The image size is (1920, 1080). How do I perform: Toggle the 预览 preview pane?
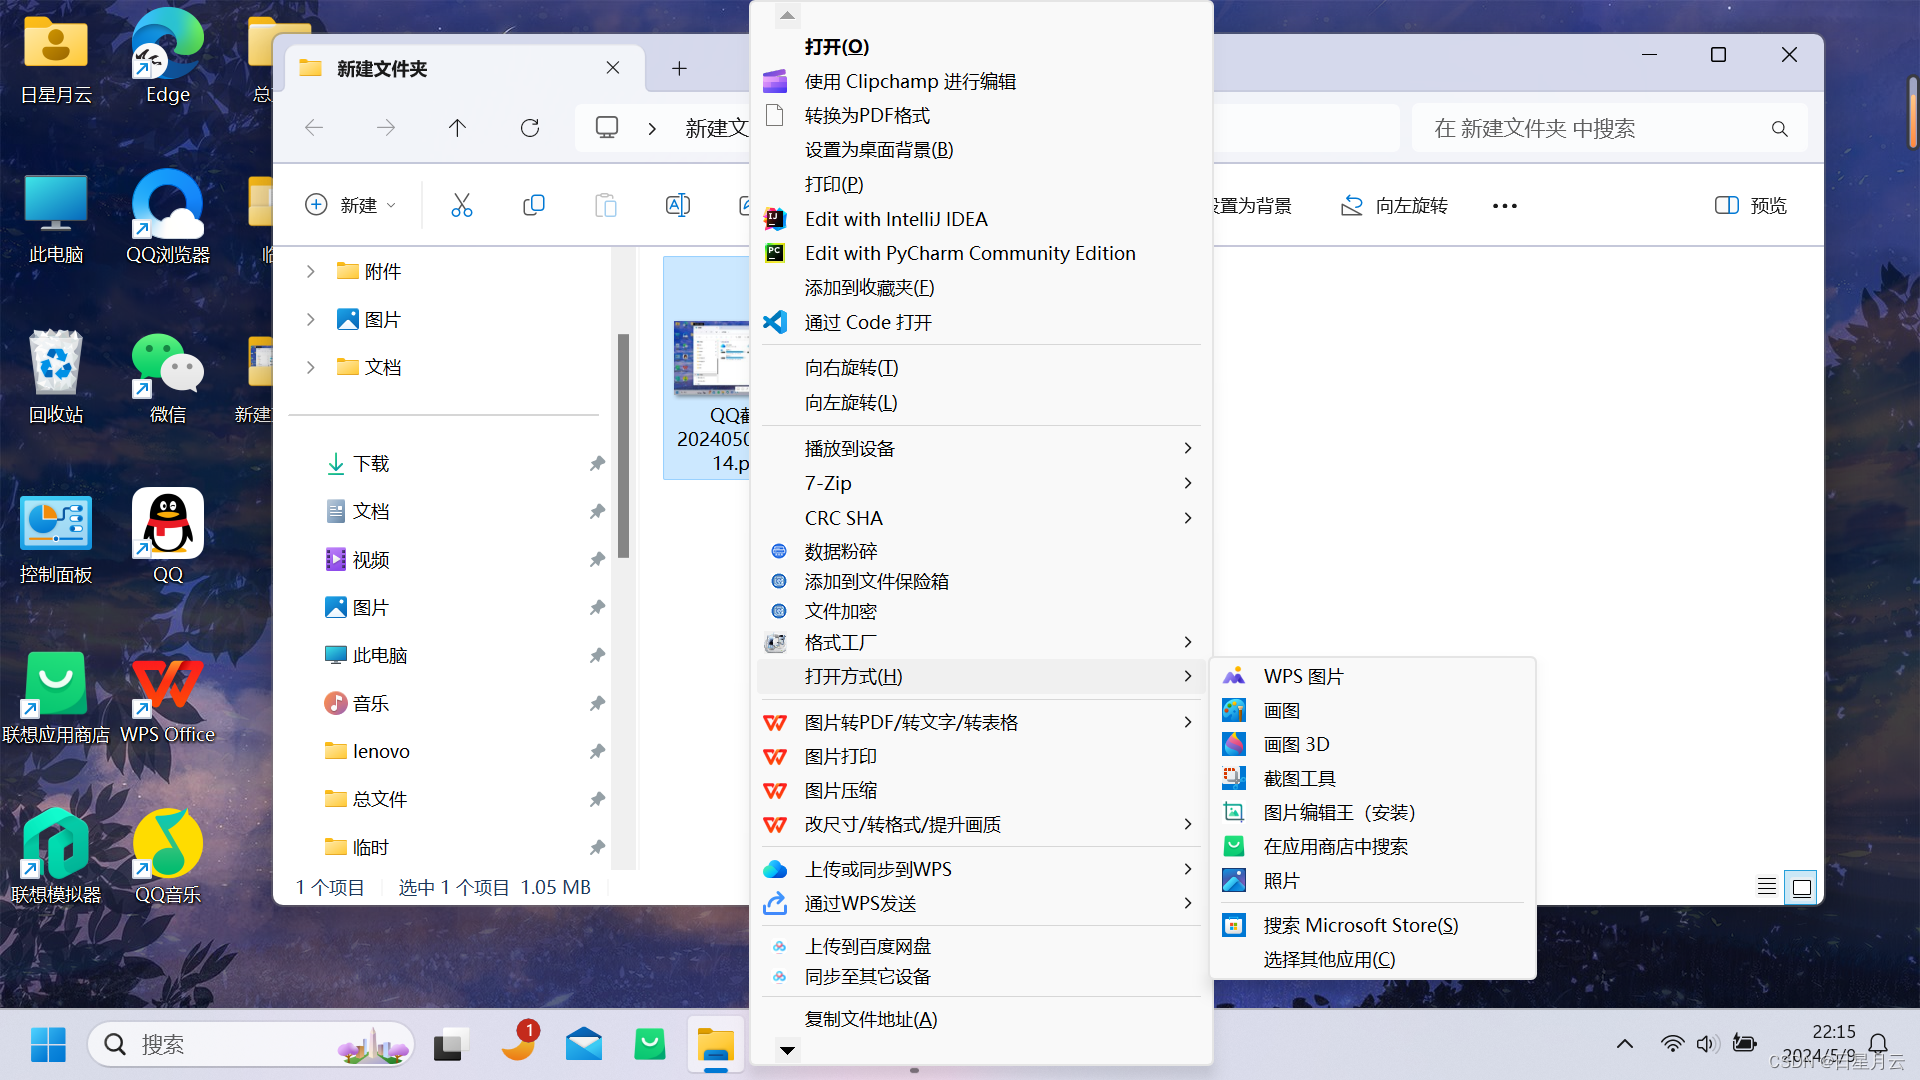coord(1751,205)
